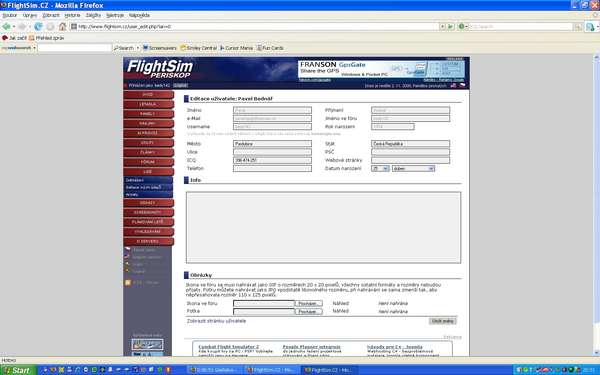
Task: Go to the Home page icon
Action: [63, 27]
